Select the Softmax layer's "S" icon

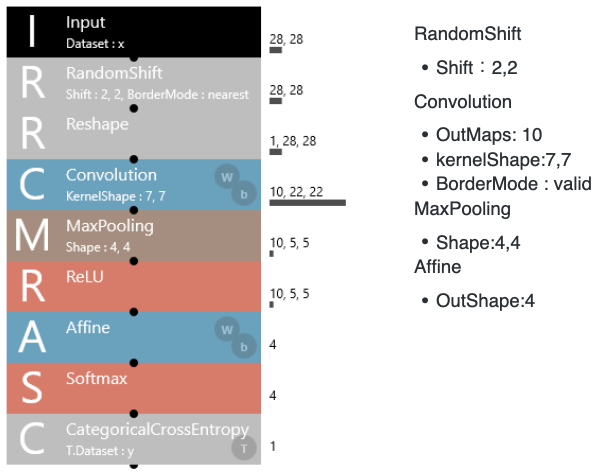[32, 388]
